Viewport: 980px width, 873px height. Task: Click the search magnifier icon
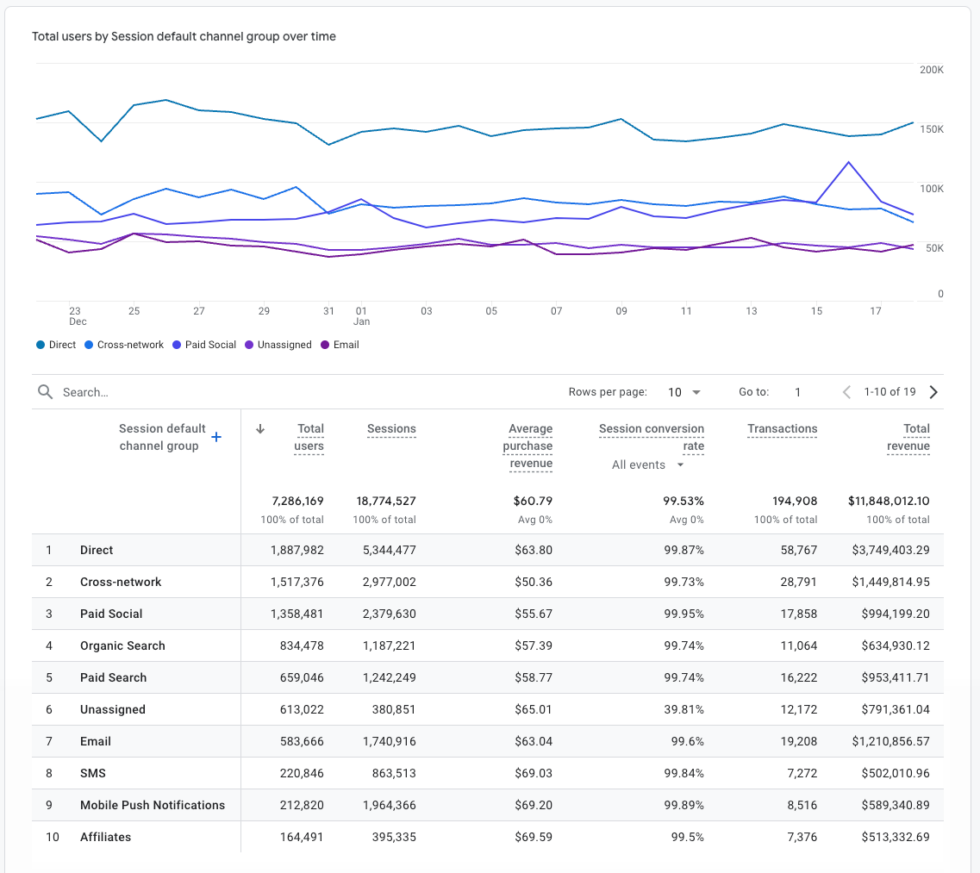45,391
